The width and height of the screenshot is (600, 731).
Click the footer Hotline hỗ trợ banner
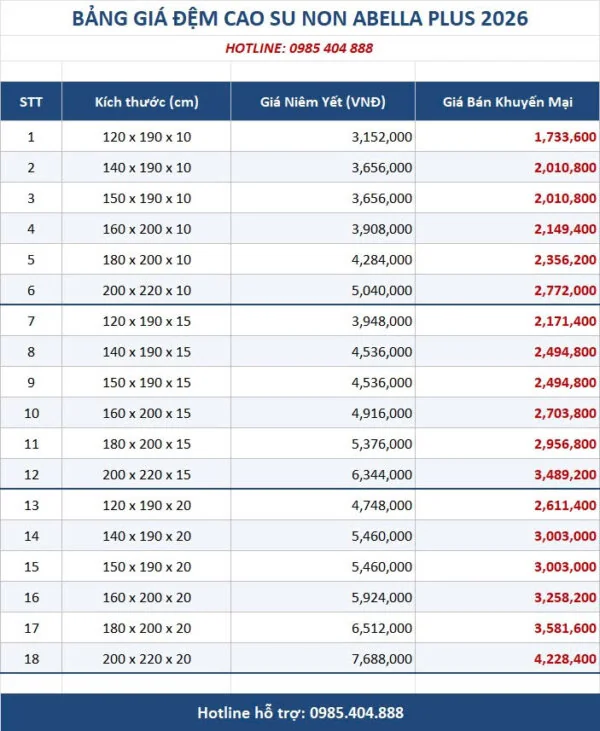tap(300, 712)
